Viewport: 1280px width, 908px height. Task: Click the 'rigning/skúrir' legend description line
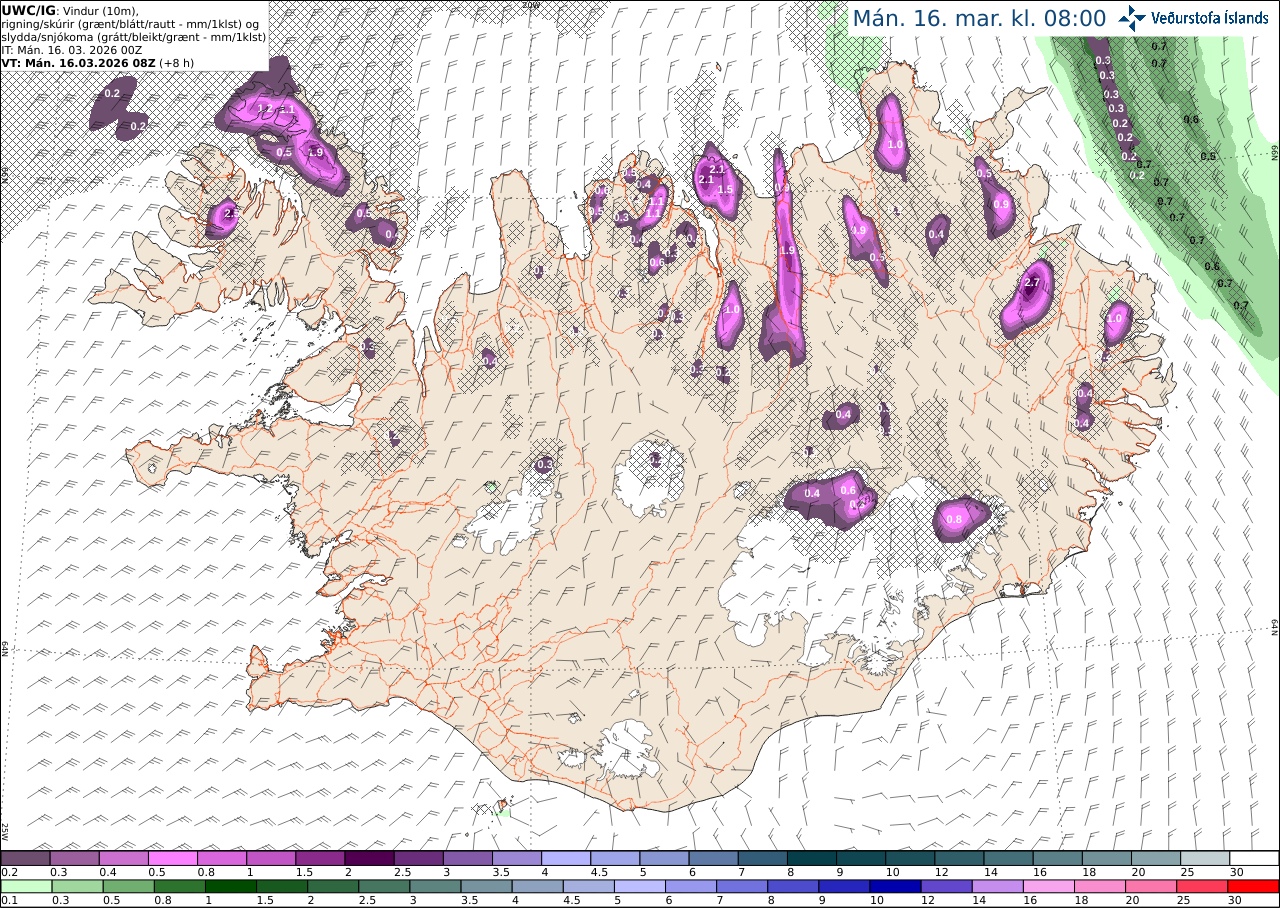tap(132, 23)
